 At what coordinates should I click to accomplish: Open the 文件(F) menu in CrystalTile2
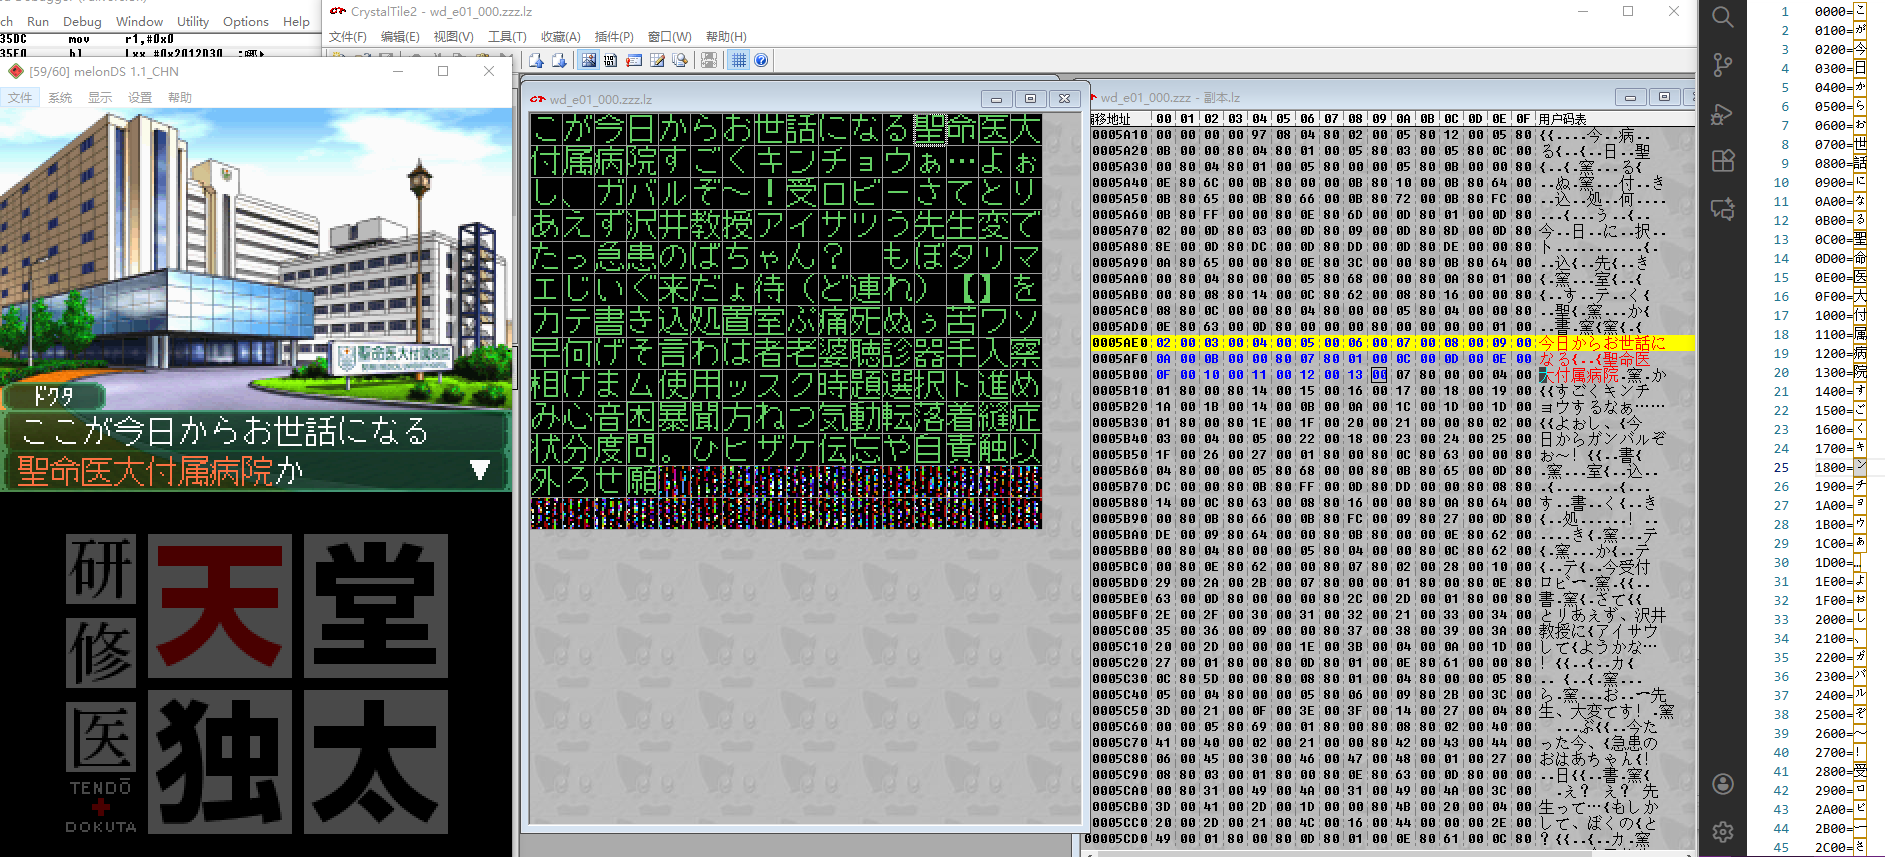coord(348,37)
